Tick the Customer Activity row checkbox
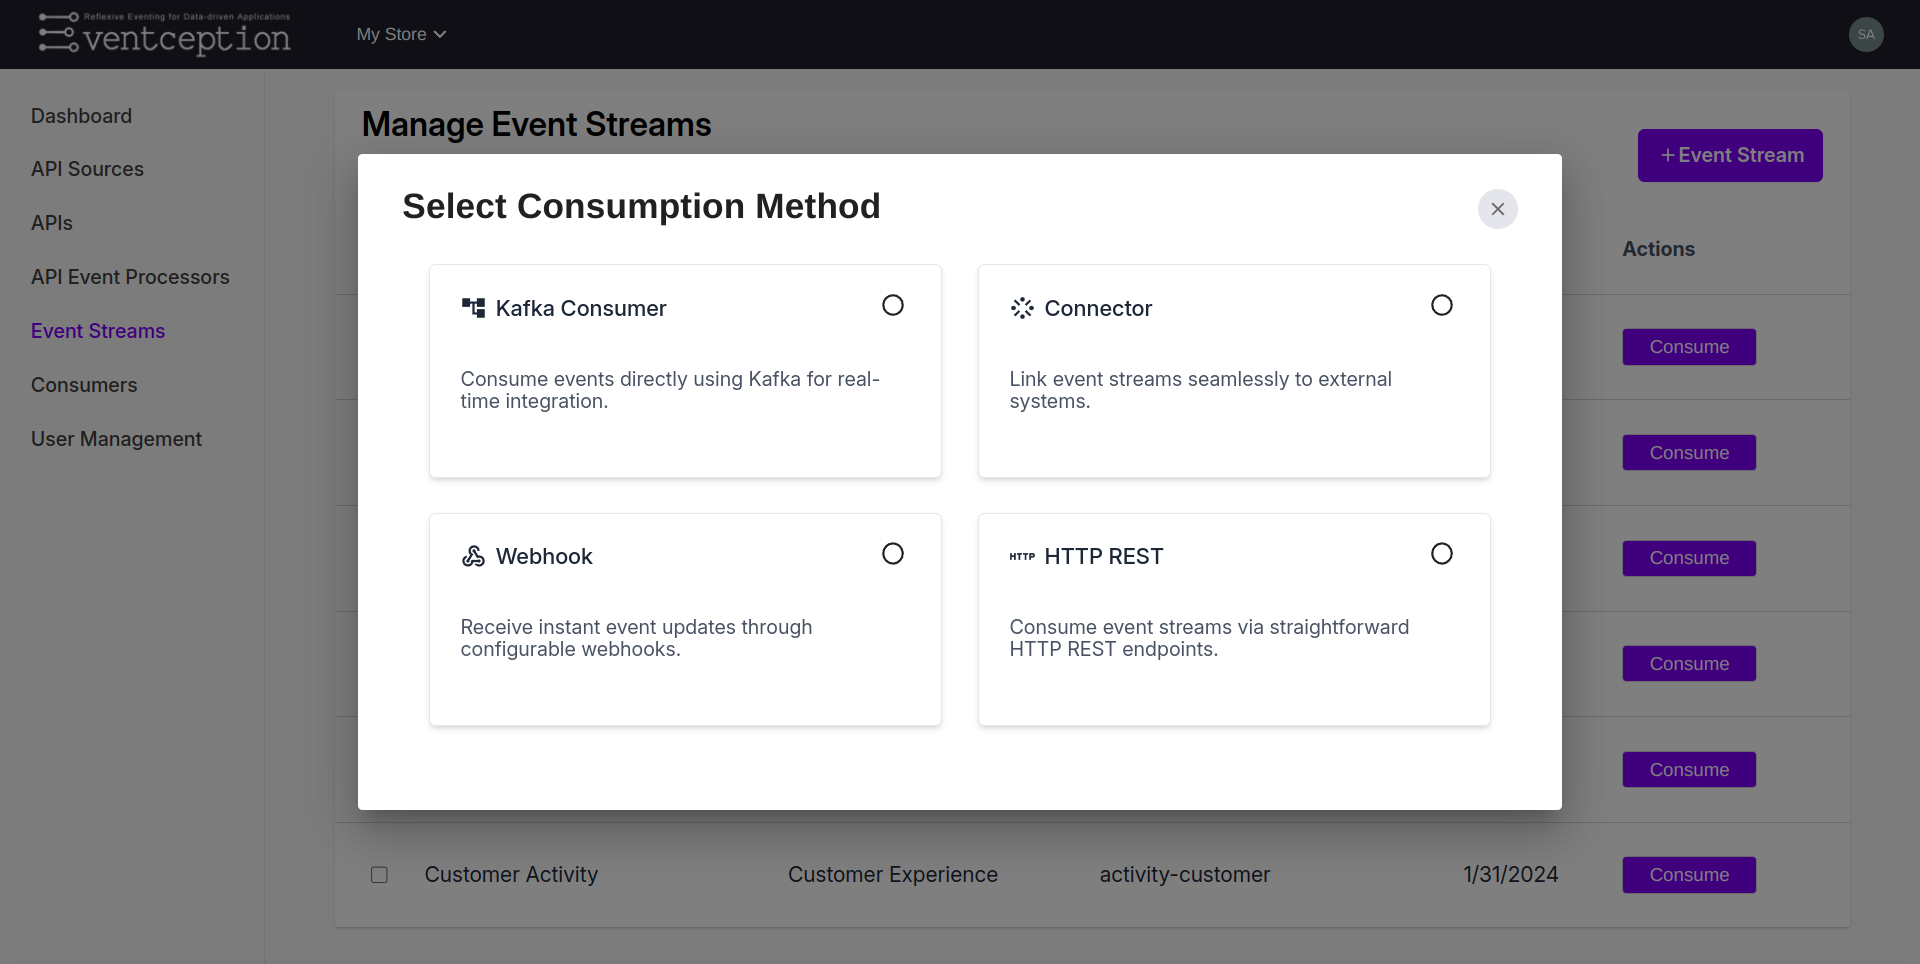1920x964 pixels. [x=379, y=875]
